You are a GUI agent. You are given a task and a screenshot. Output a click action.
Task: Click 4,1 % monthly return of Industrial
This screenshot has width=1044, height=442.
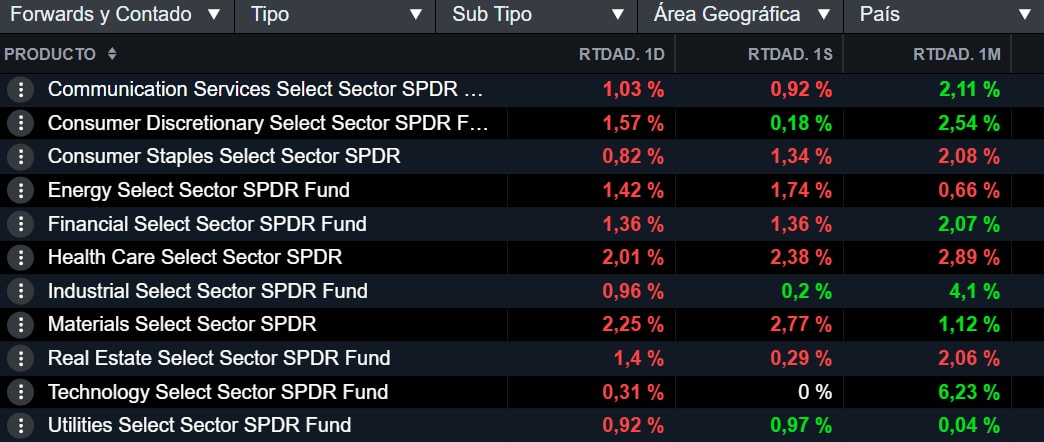point(976,291)
